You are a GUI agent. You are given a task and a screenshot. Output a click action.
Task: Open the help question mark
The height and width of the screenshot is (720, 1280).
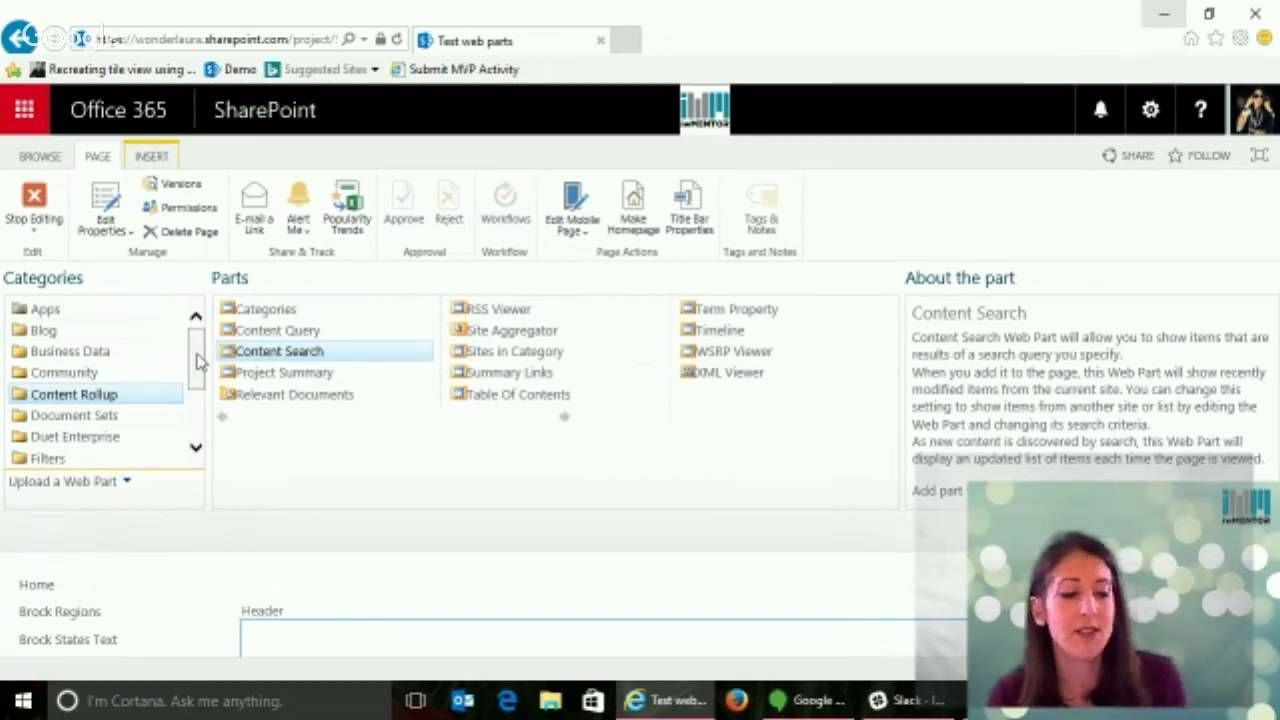pyautogui.click(x=1200, y=110)
